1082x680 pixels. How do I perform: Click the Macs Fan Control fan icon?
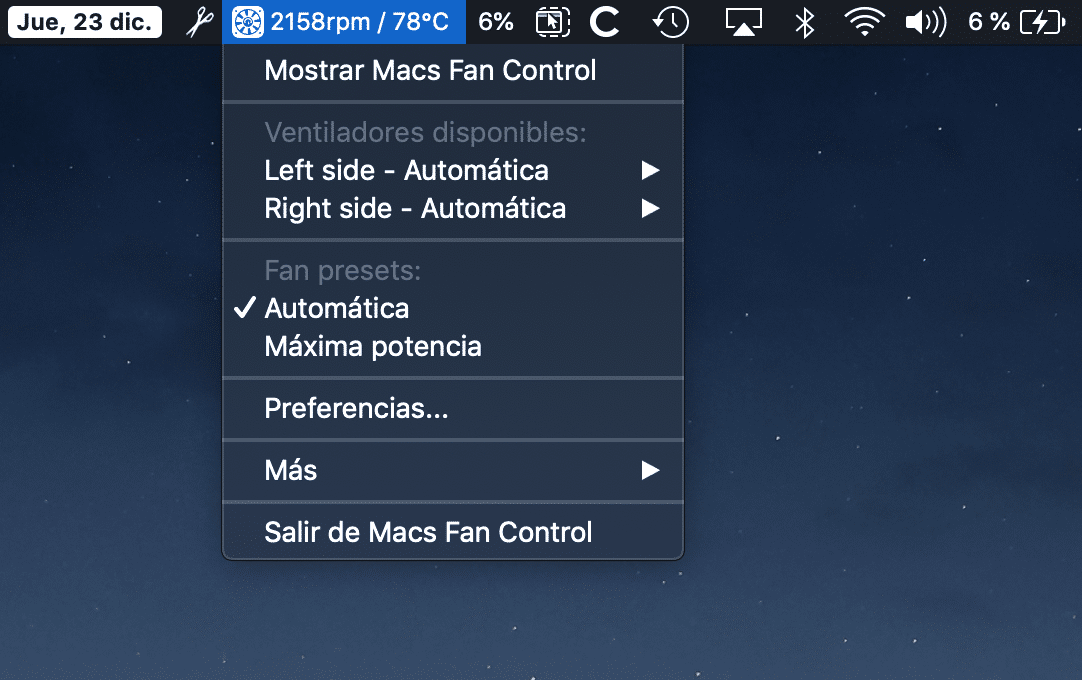click(x=247, y=22)
